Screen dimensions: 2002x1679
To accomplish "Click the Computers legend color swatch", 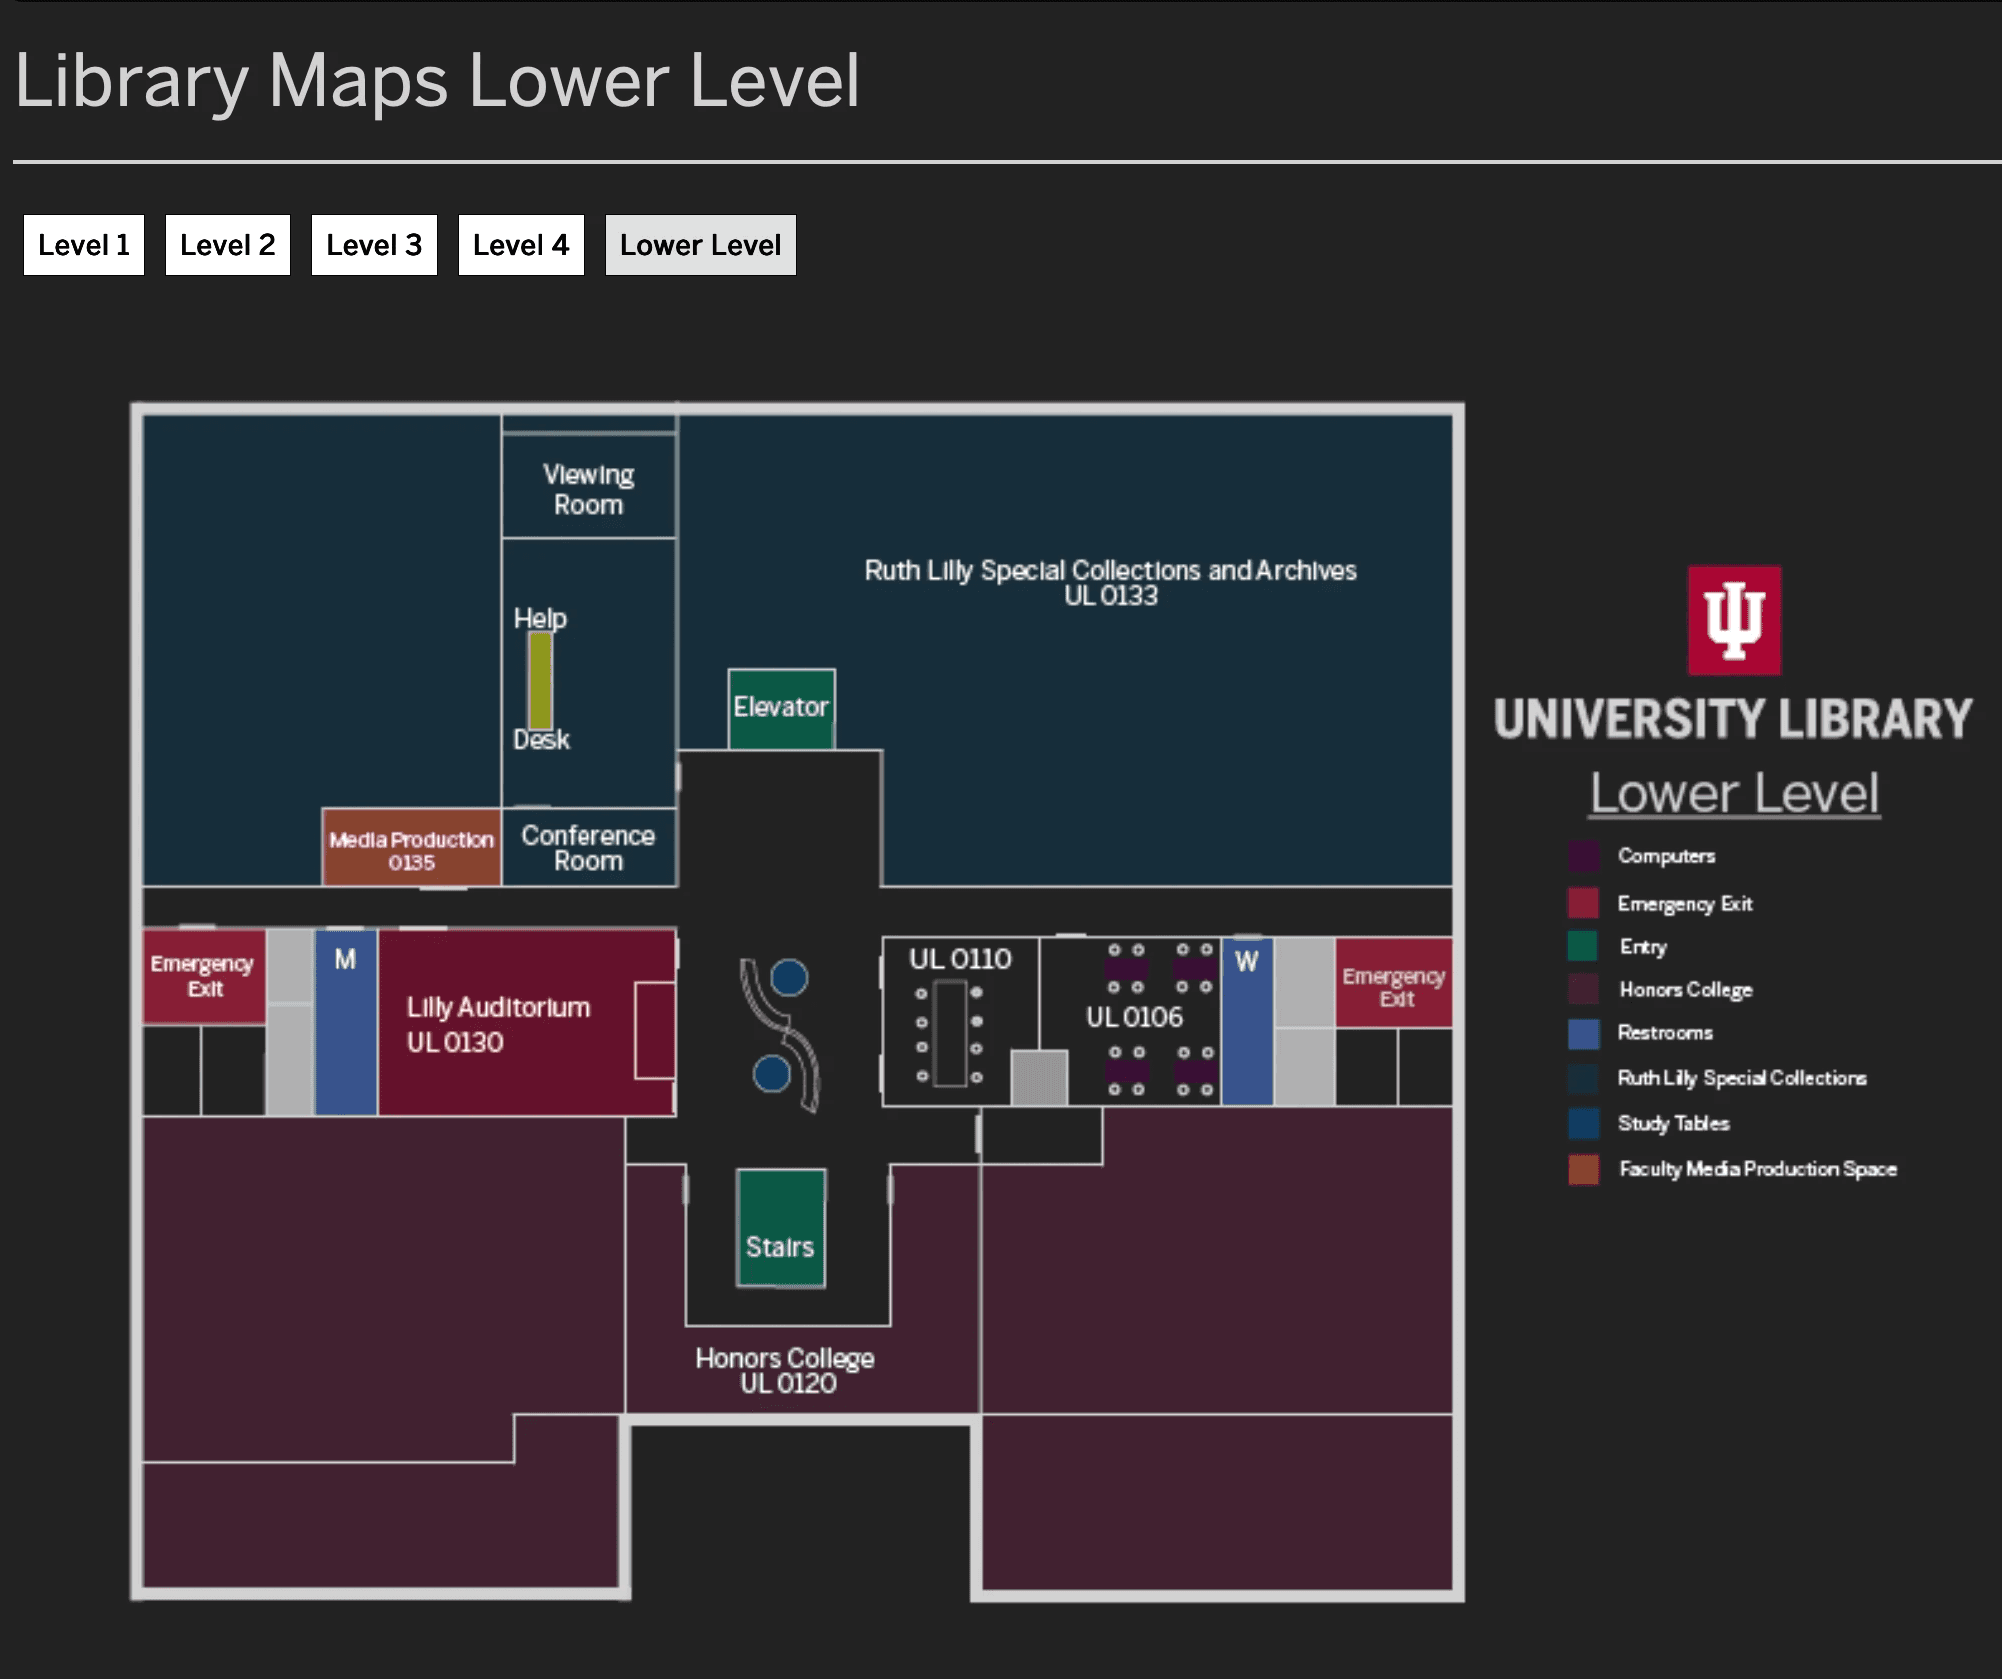I will (x=1582, y=856).
